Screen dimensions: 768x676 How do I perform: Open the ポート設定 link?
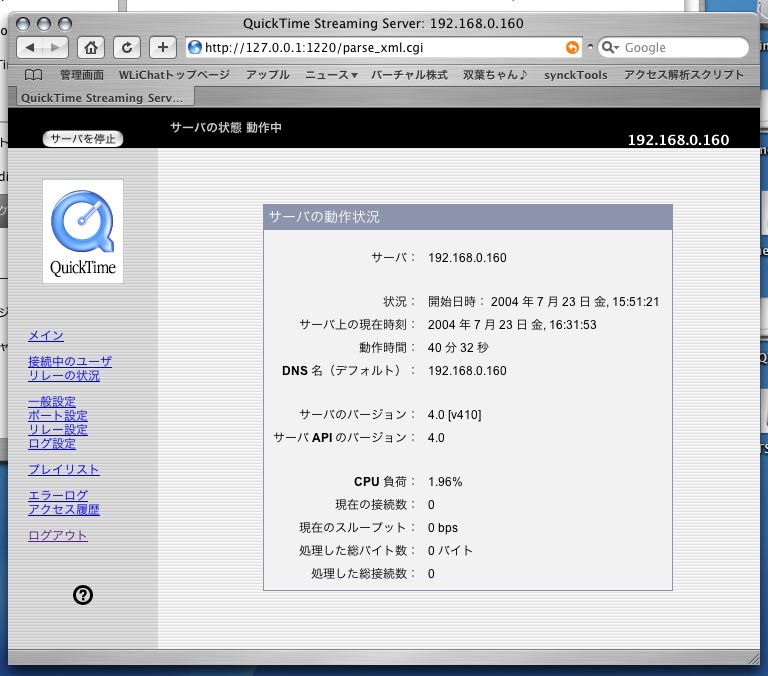(x=58, y=415)
